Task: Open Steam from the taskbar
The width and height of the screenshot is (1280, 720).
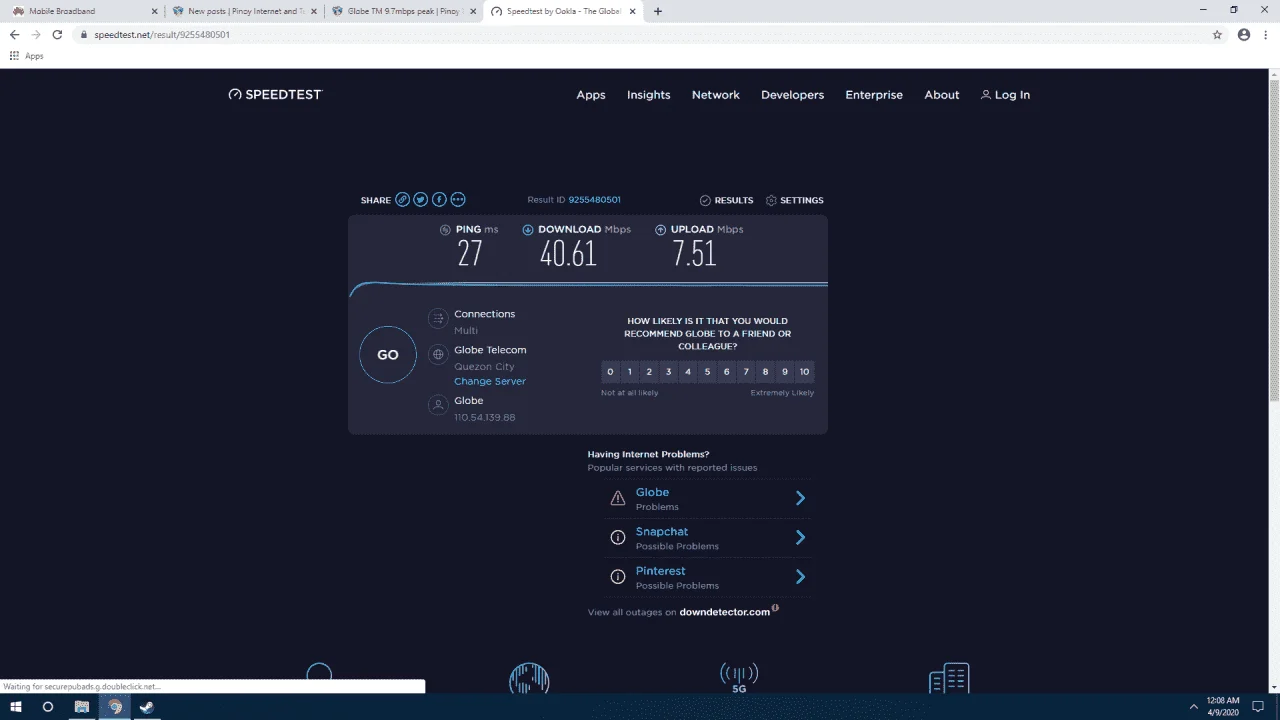Action: point(146,707)
